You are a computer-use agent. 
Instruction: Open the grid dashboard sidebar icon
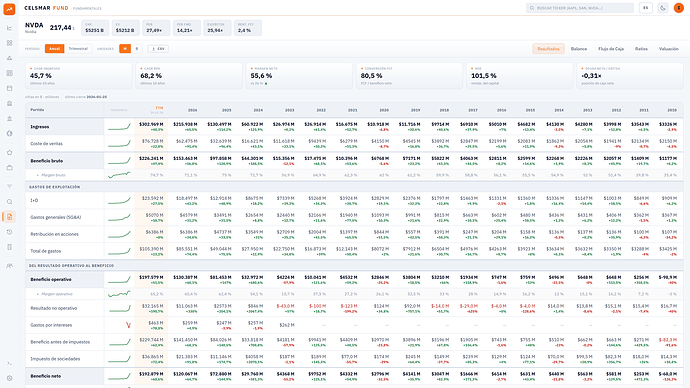pyautogui.click(x=9, y=43)
